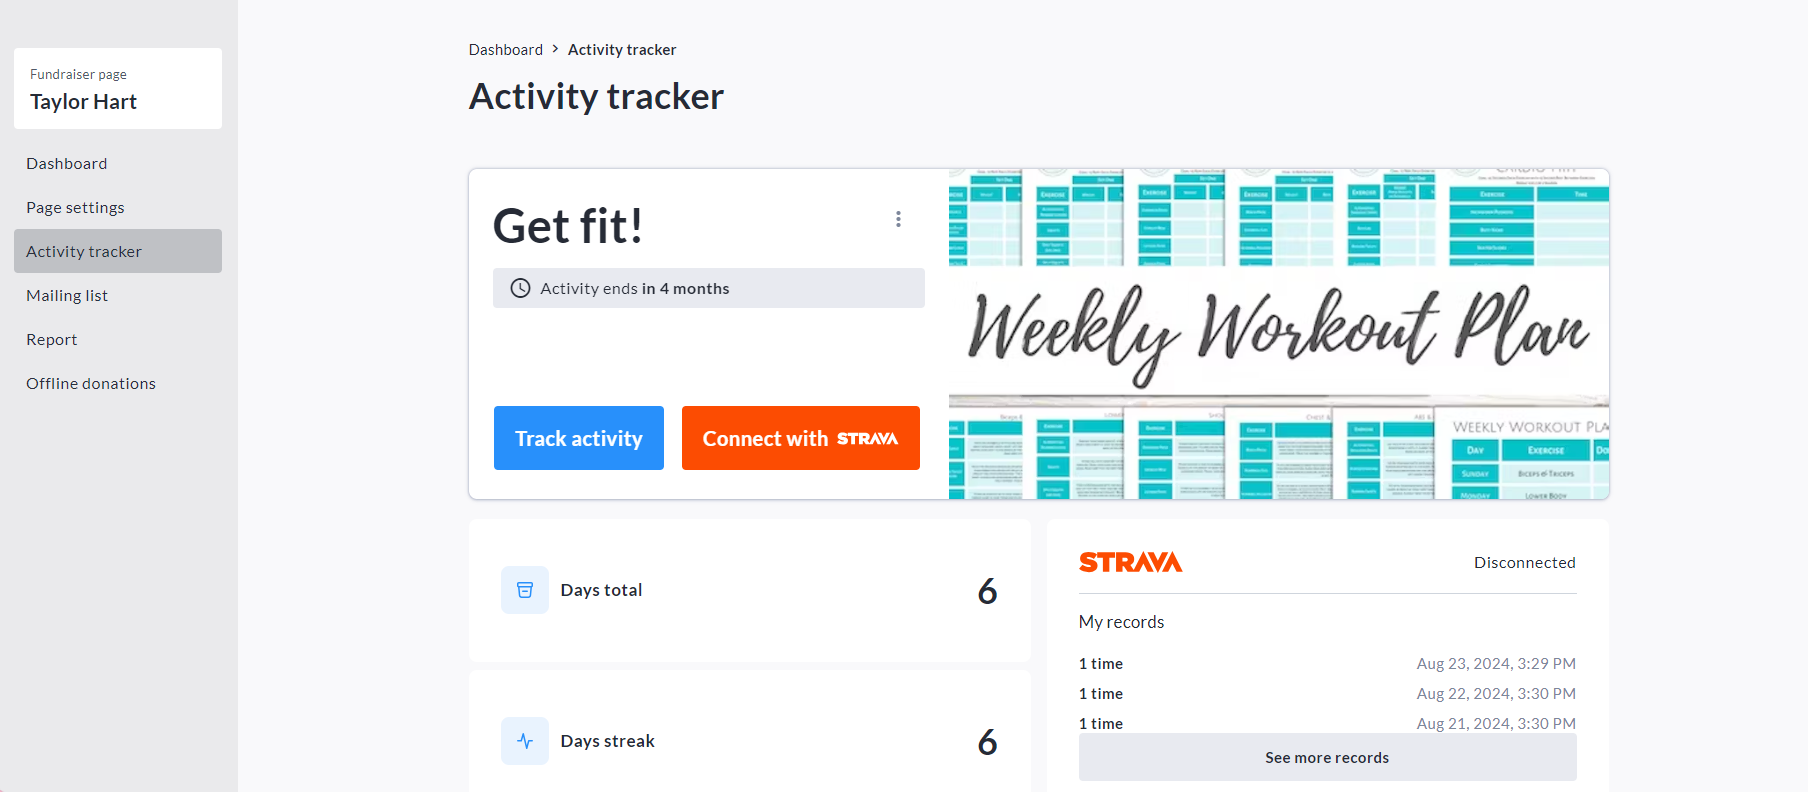Screen dimensions: 1808x792
Task: Expand list with See more records
Action: coord(1327,757)
